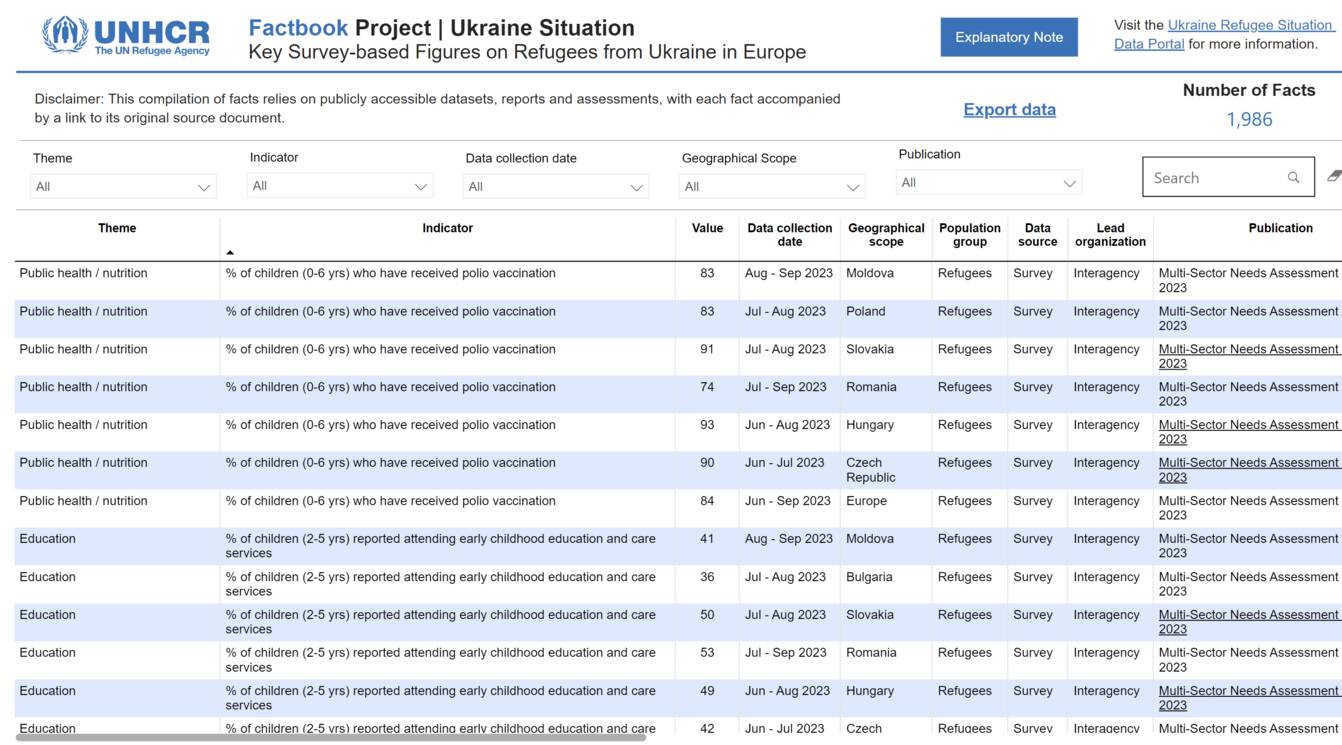Click the Export data link
This screenshot has width=1342, height=745.
pyautogui.click(x=1009, y=109)
